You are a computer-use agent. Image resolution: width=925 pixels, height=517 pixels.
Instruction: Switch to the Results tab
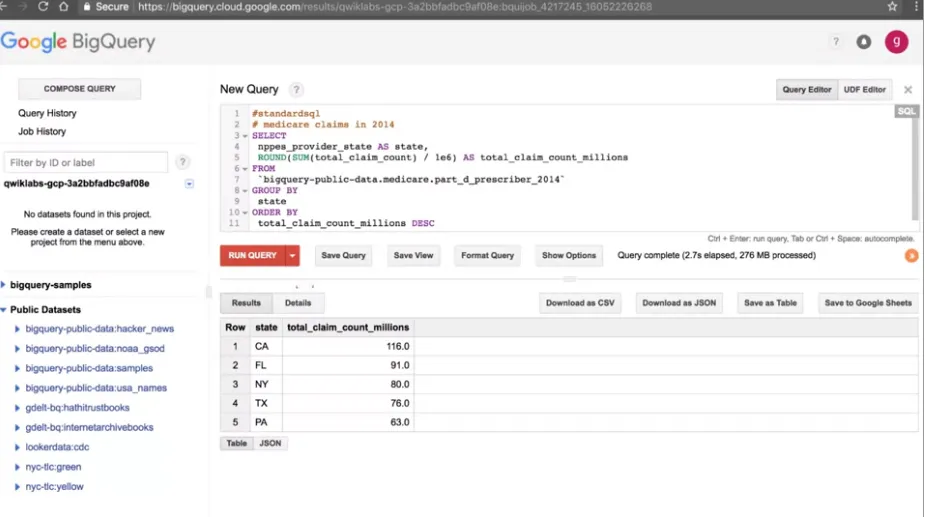246,303
